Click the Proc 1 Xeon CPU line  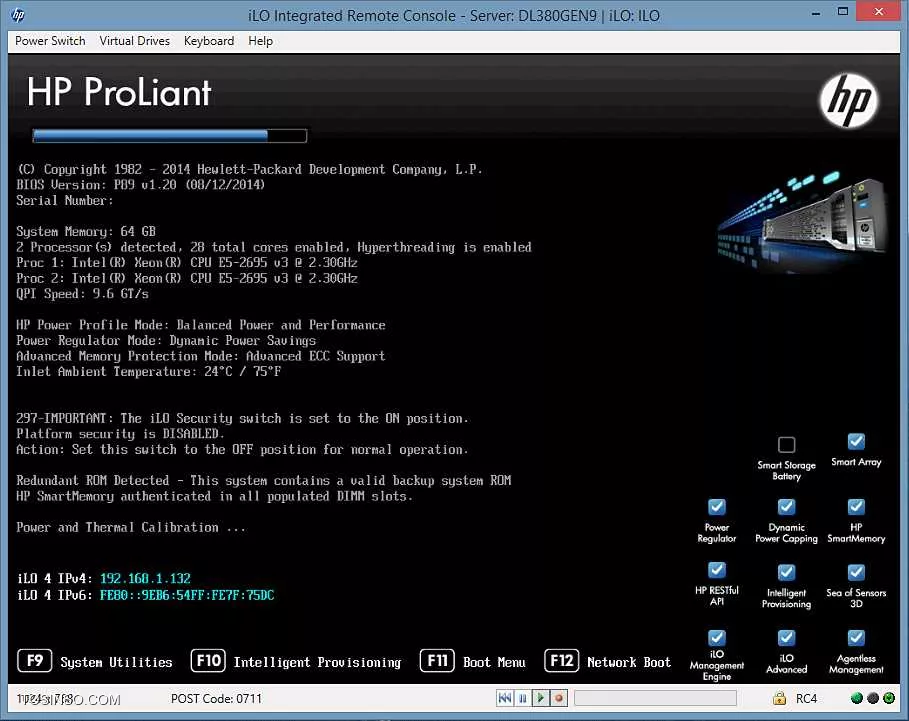coord(187,263)
